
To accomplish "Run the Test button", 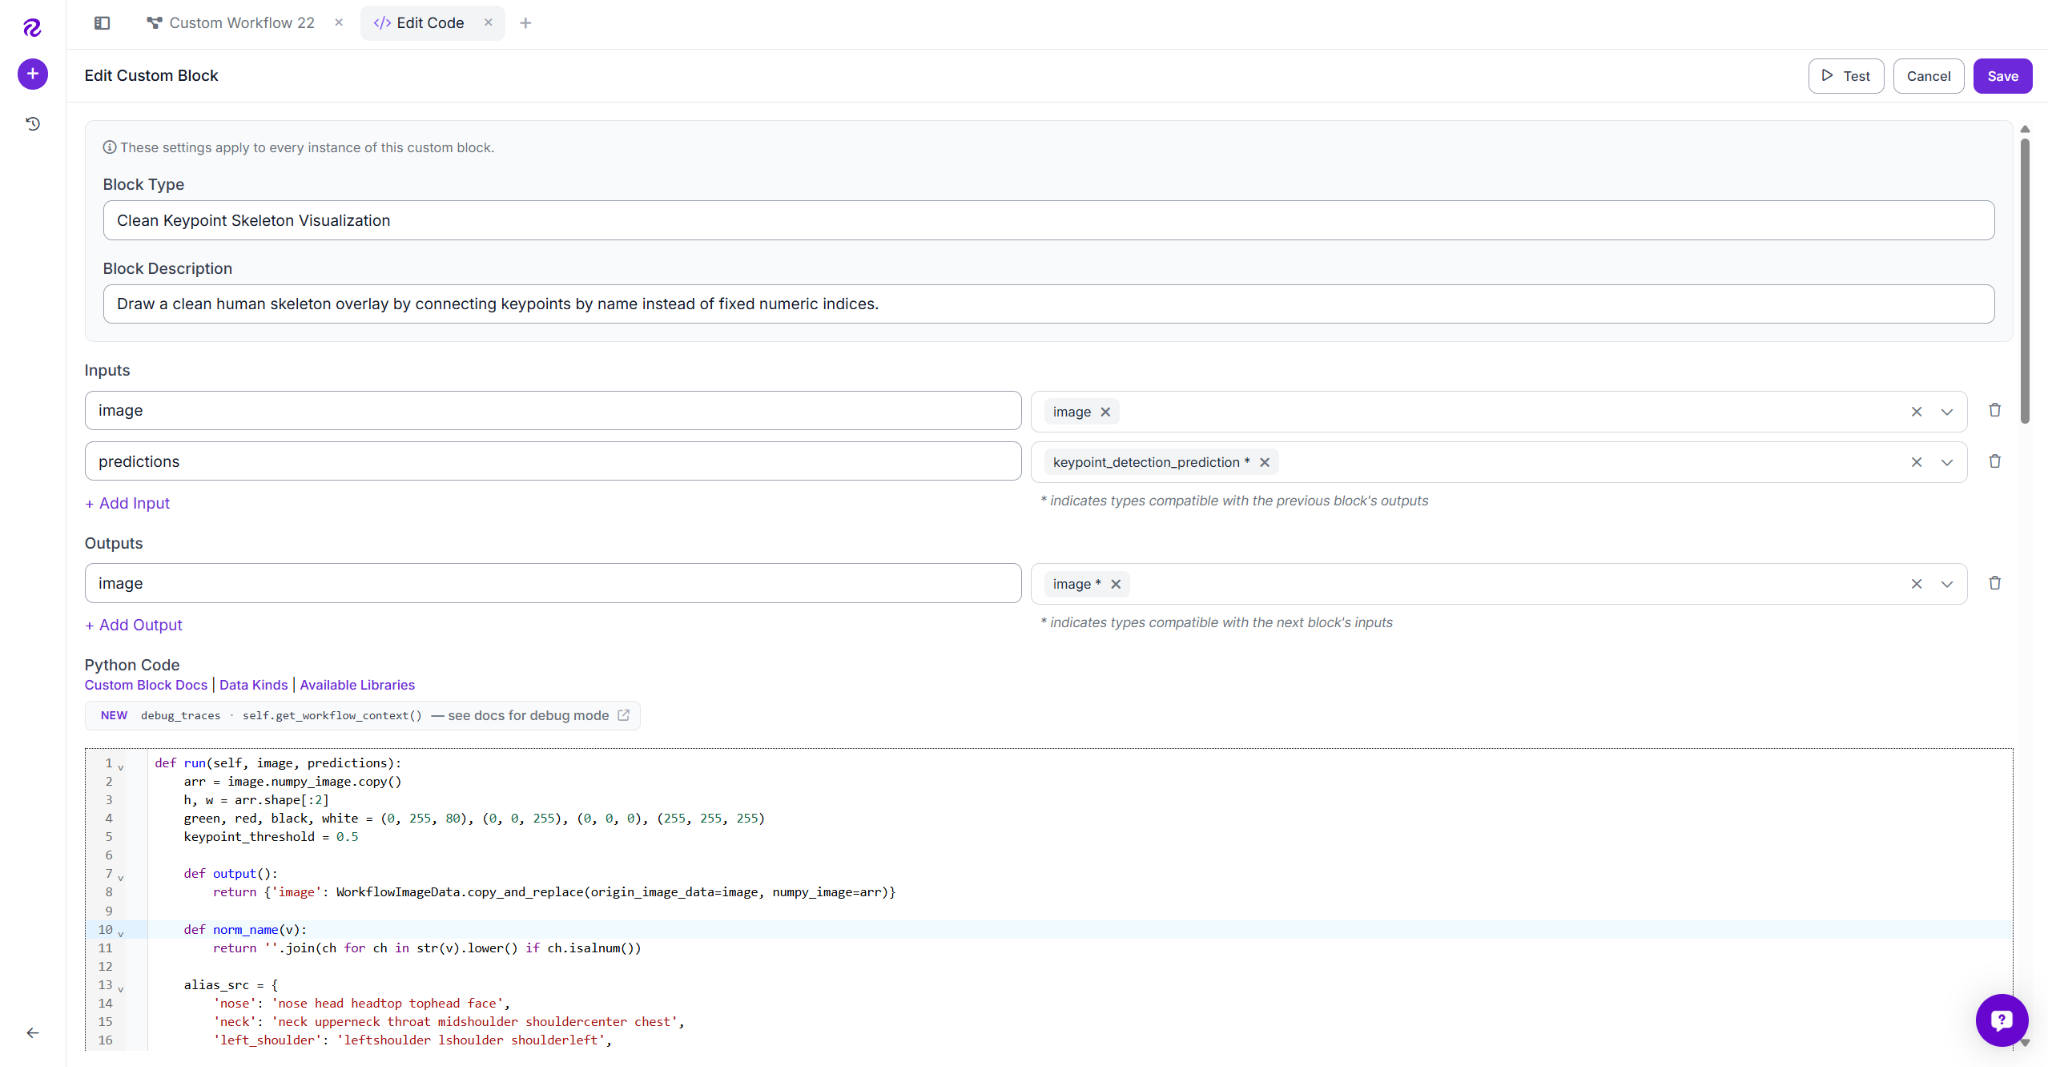I will click(x=1846, y=76).
